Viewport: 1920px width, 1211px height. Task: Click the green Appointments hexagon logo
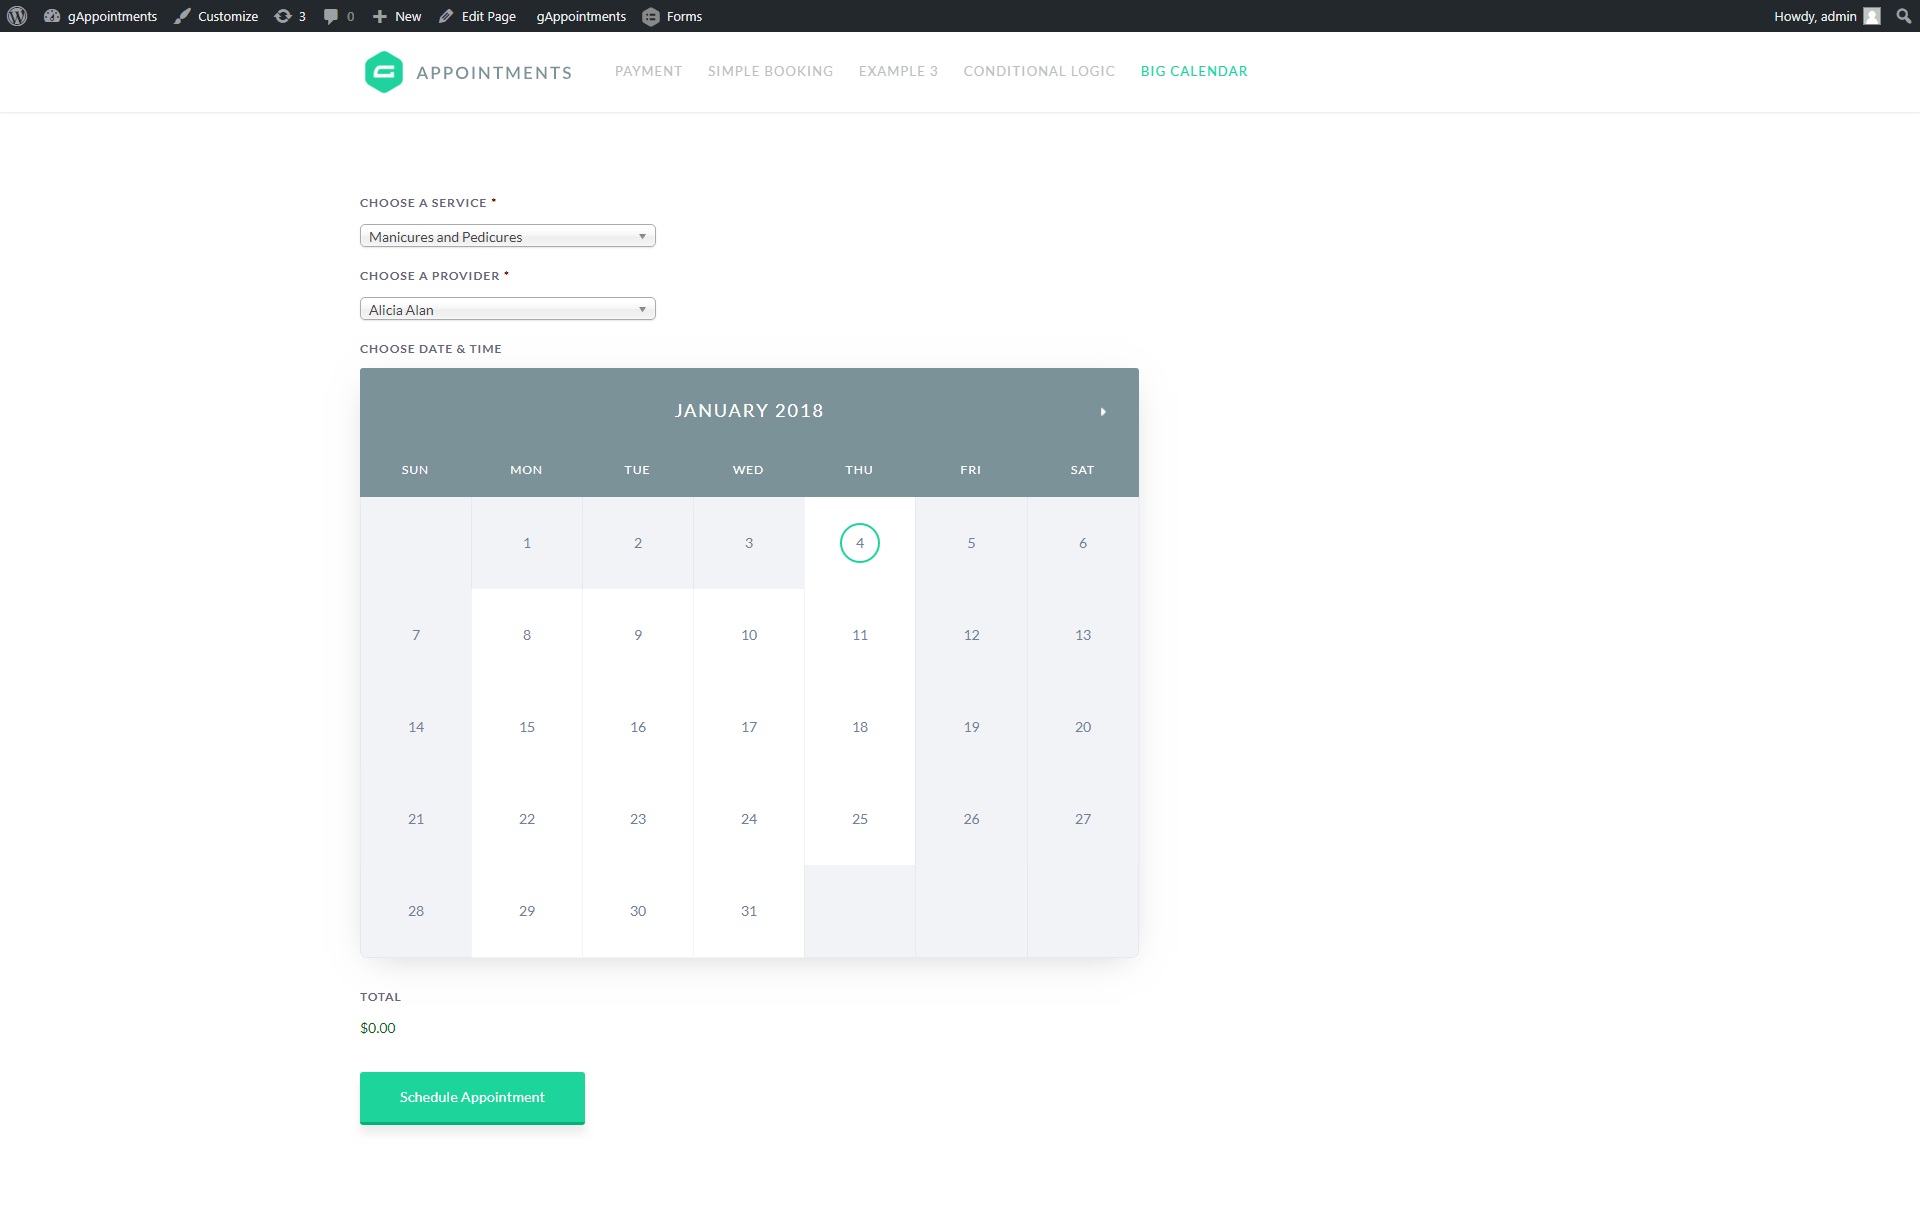click(x=384, y=72)
